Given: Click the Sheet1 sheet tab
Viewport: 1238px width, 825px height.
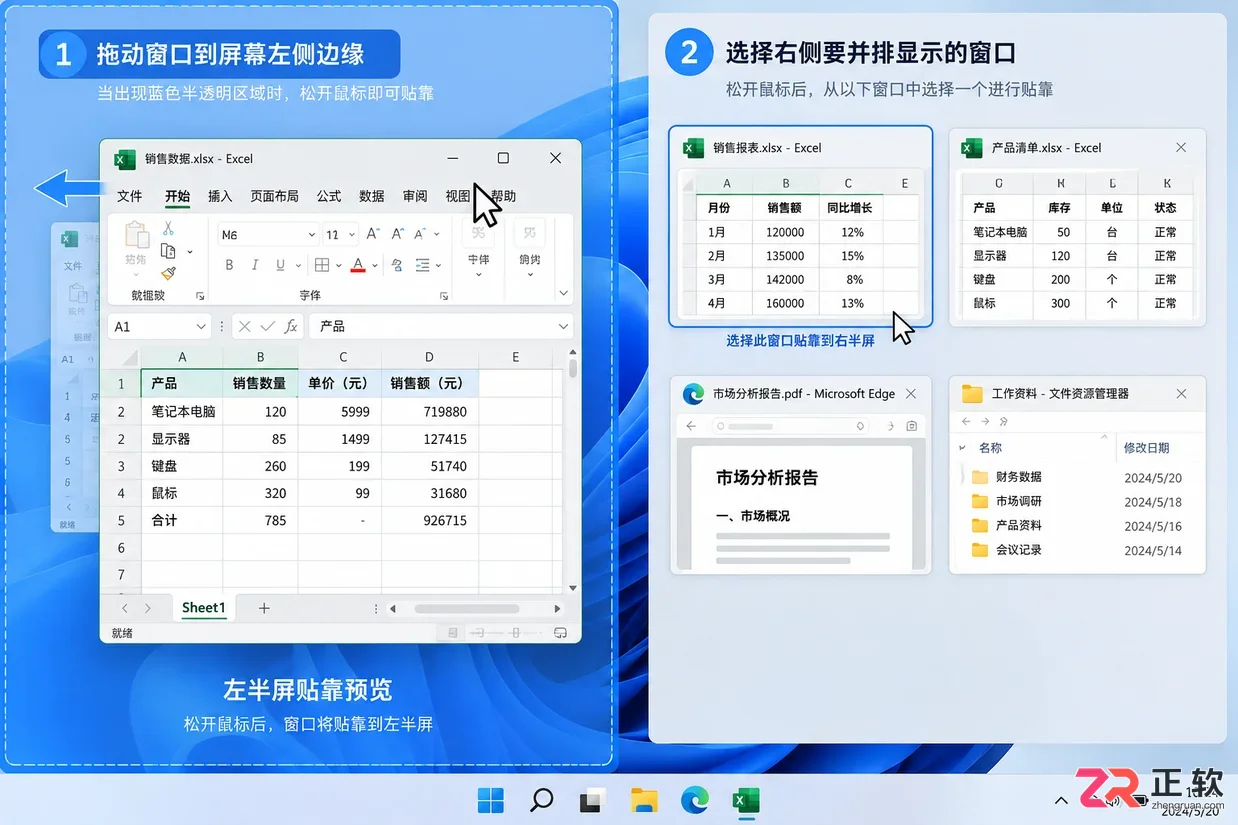Looking at the screenshot, I should coord(203,608).
